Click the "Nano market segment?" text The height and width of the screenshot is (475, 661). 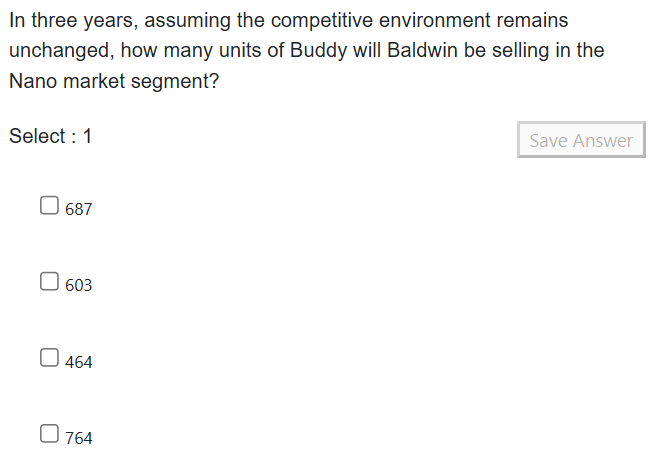[114, 82]
